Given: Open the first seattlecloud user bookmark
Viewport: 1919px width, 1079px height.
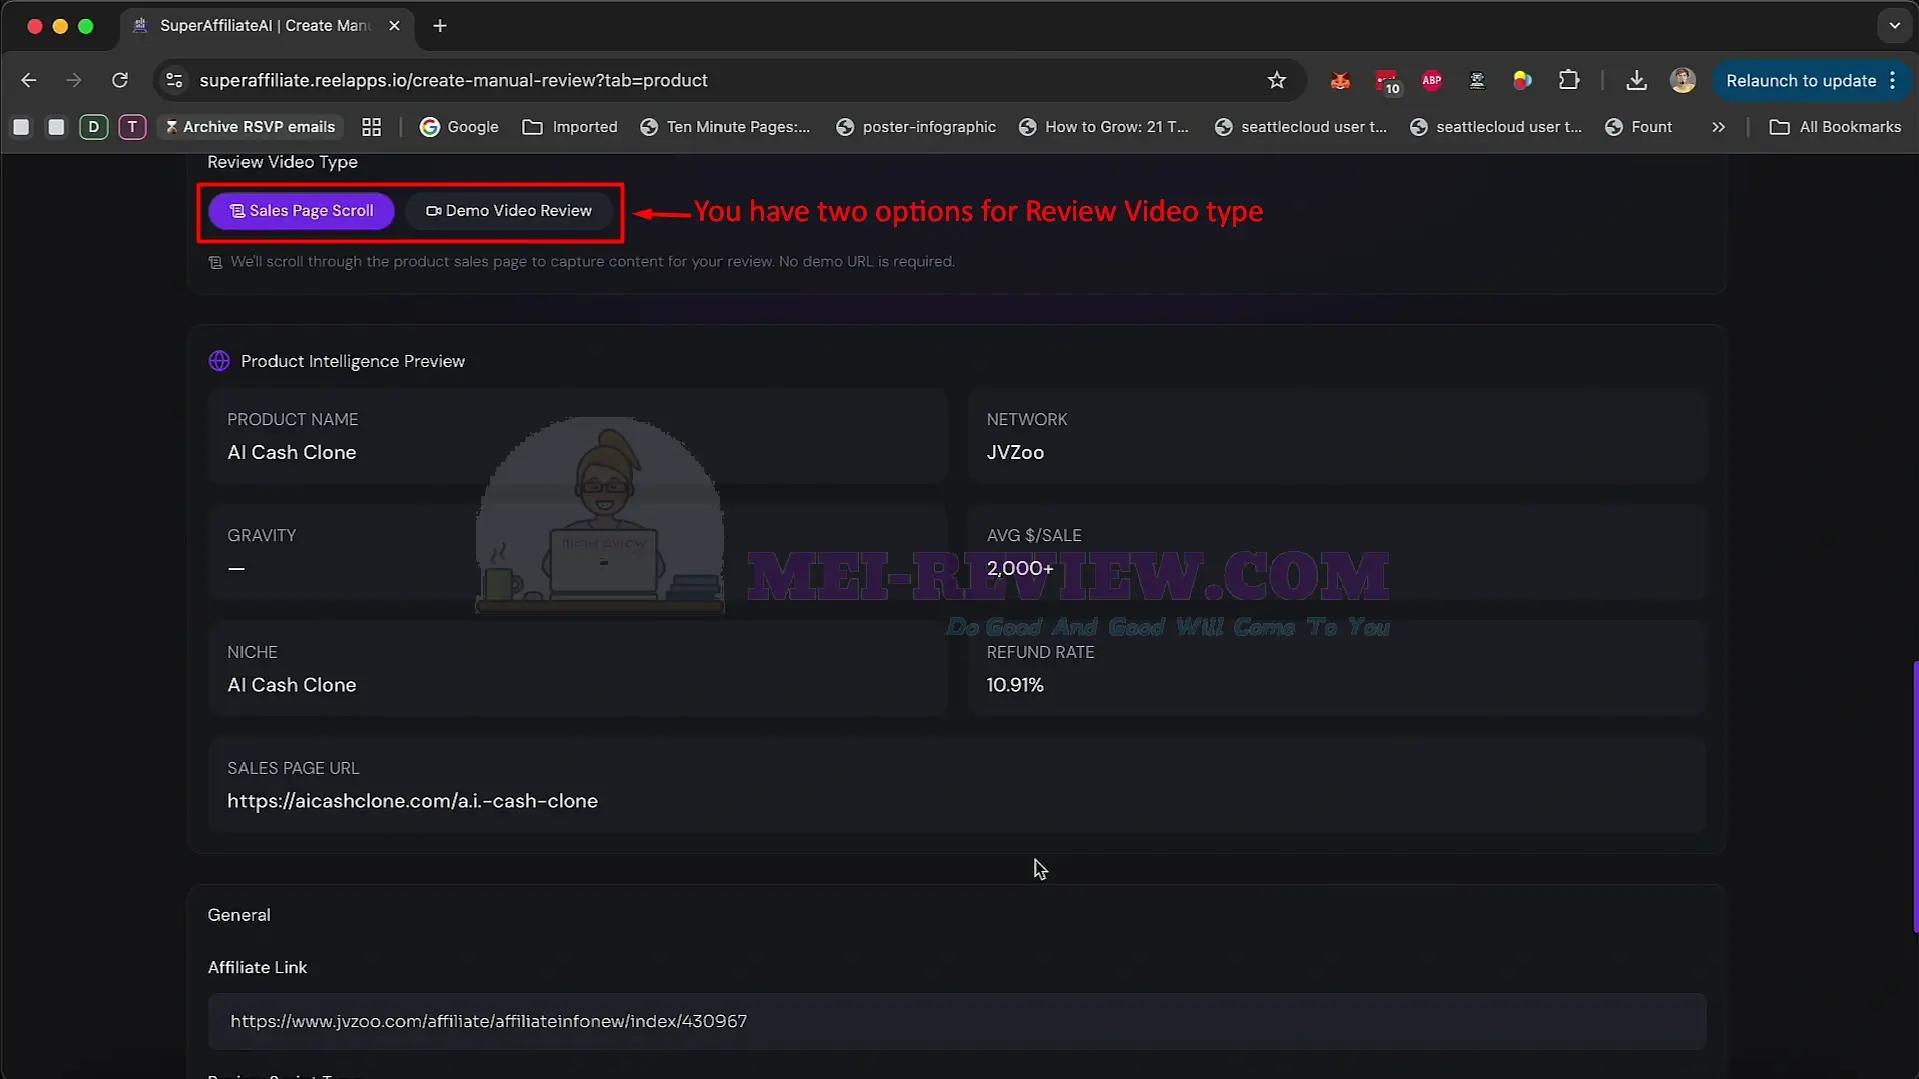Looking at the screenshot, I should tap(1301, 127).
